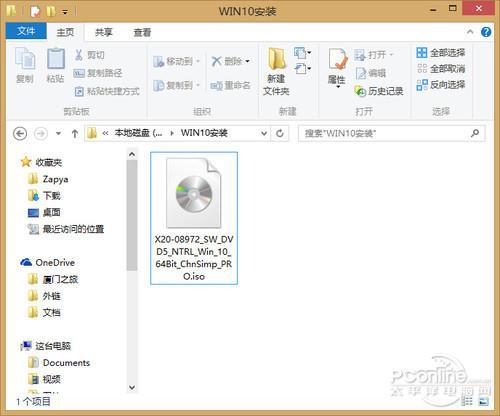Open the recent locations dropdown arrow
Screen dimensions: 500x416
pyautogui.click(x=58, y=134)
